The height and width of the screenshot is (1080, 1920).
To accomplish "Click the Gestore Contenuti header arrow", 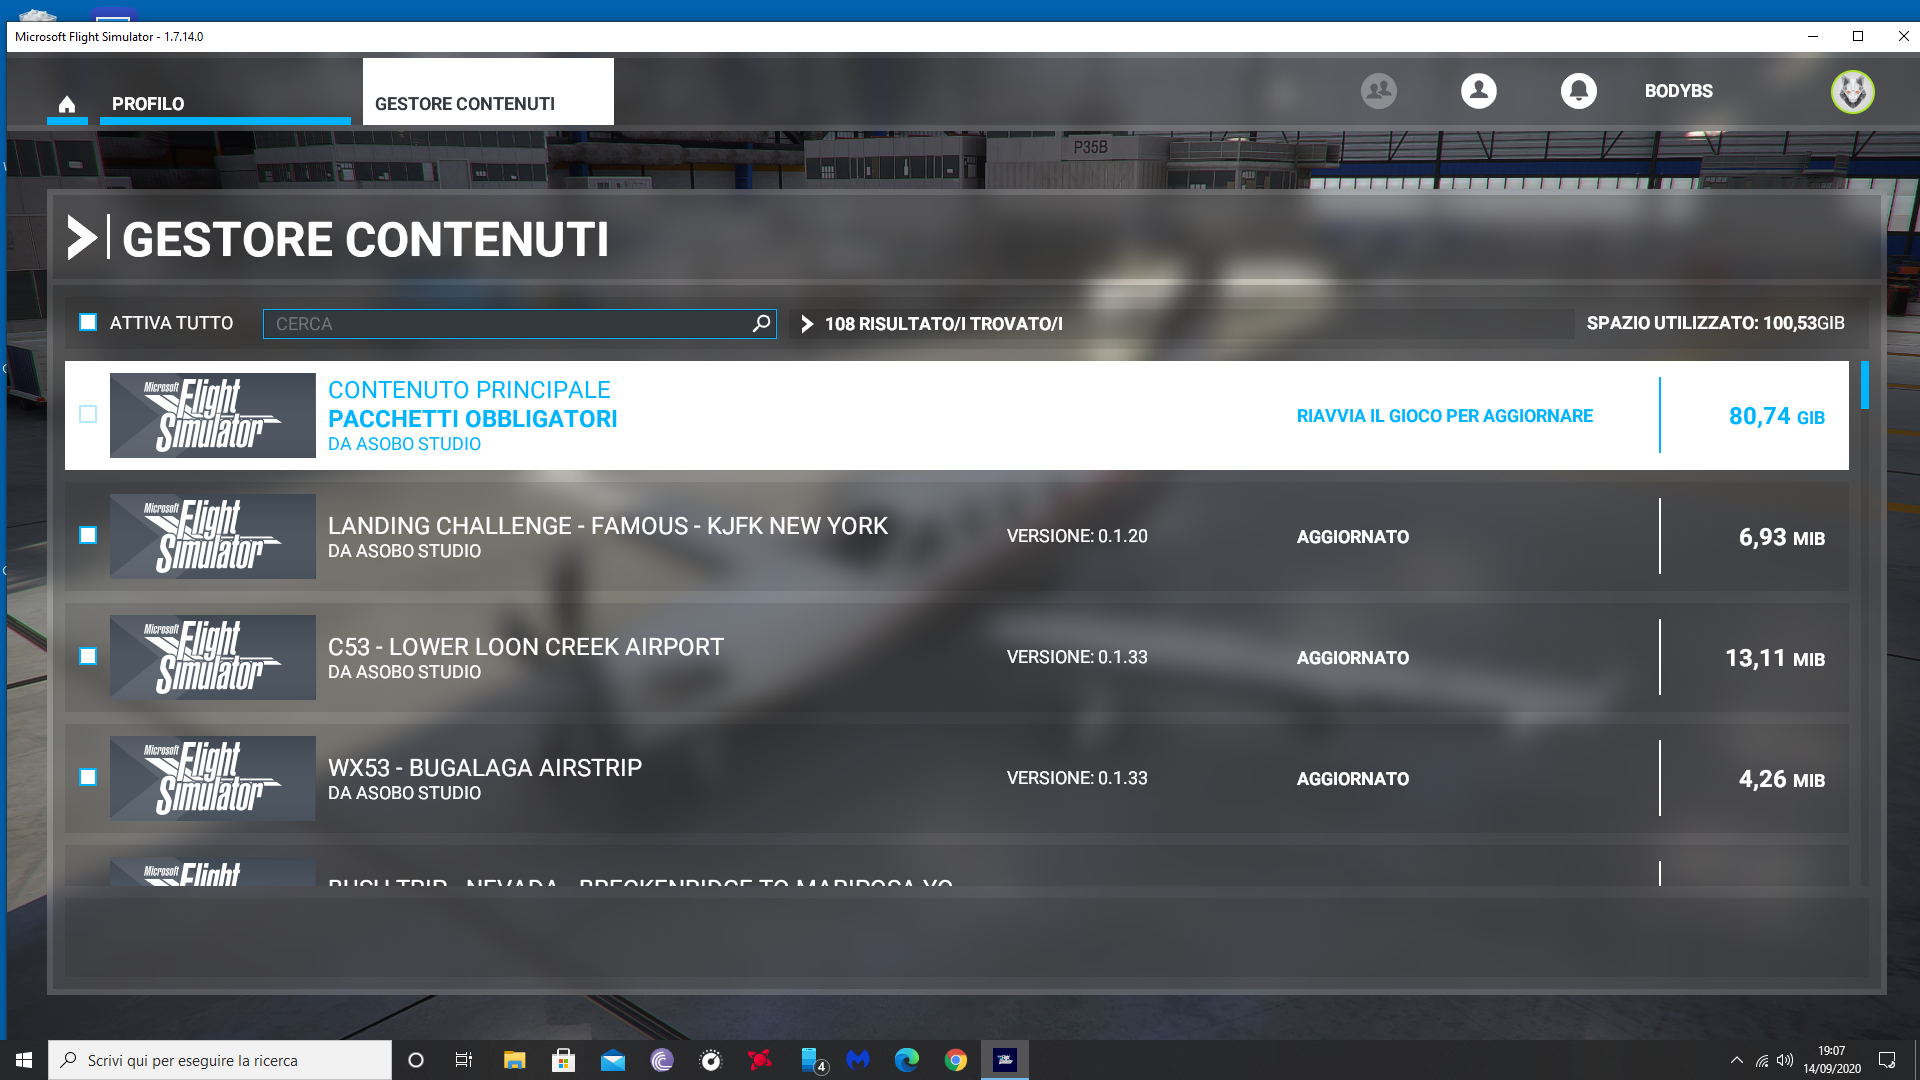I will (x=81, y=238).
